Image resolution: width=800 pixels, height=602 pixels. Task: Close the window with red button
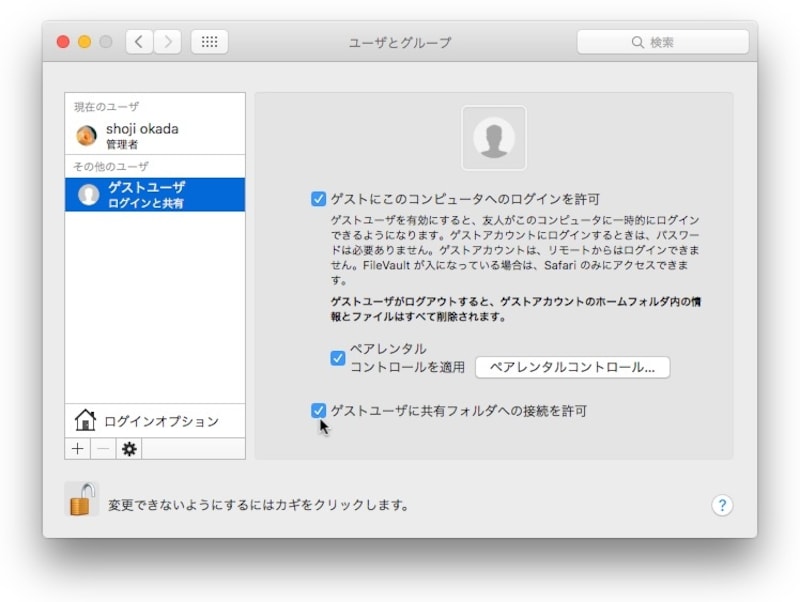63,42
